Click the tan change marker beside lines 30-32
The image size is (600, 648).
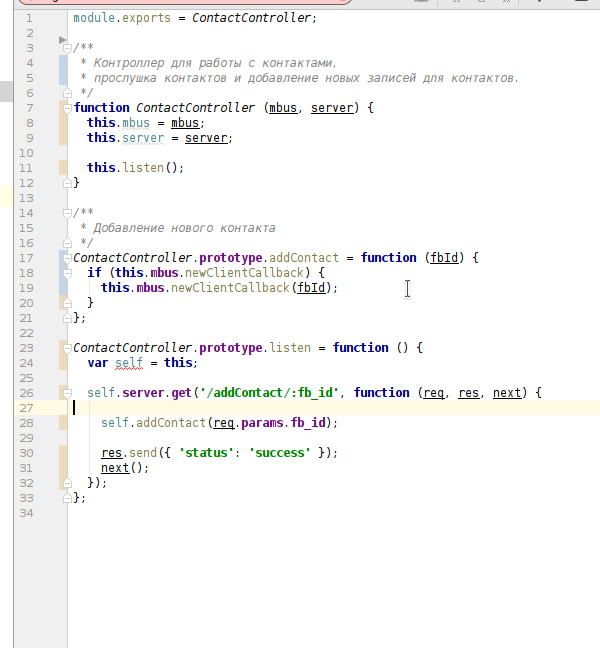click(63, 468)
